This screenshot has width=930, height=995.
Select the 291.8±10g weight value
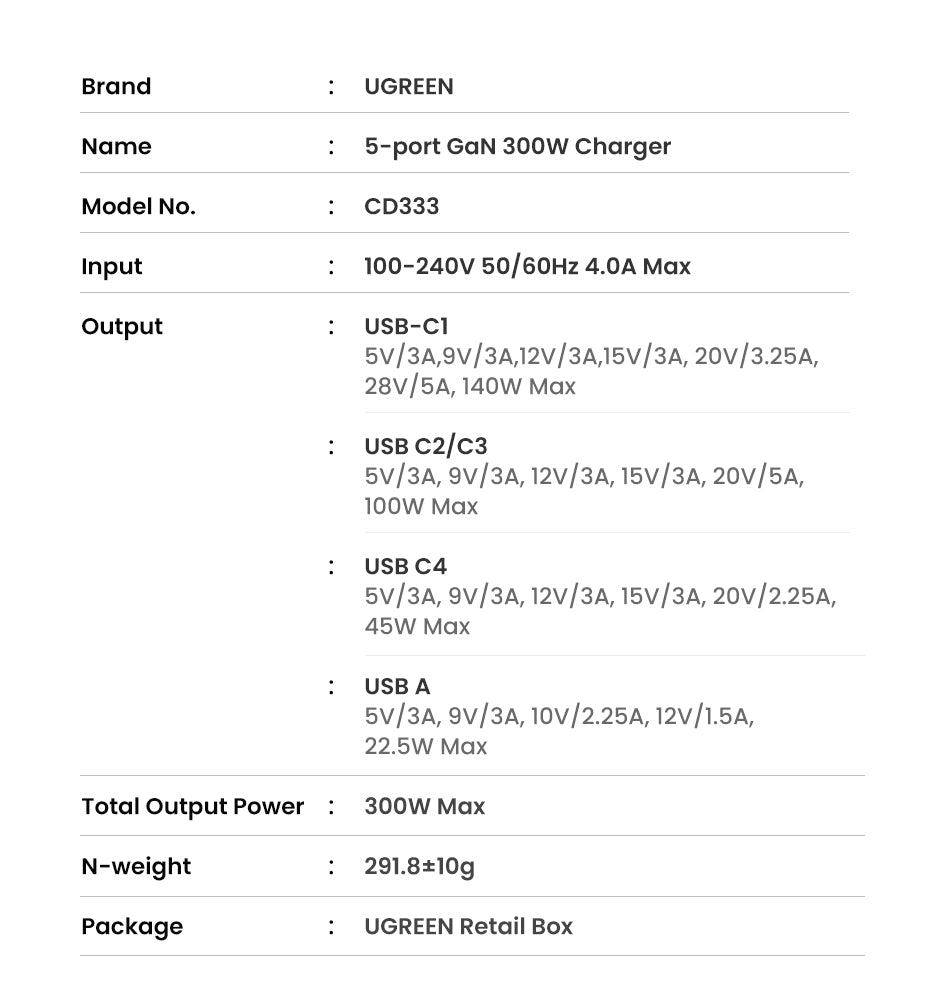tap(420, 867)
